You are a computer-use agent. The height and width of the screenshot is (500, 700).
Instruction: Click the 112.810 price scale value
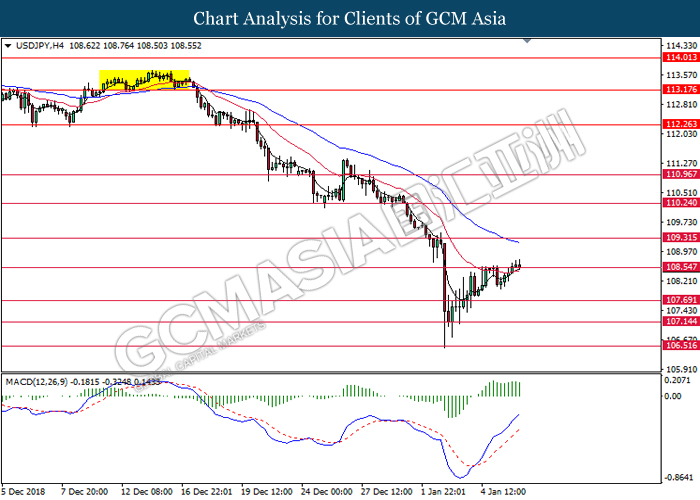pos(681,104)
